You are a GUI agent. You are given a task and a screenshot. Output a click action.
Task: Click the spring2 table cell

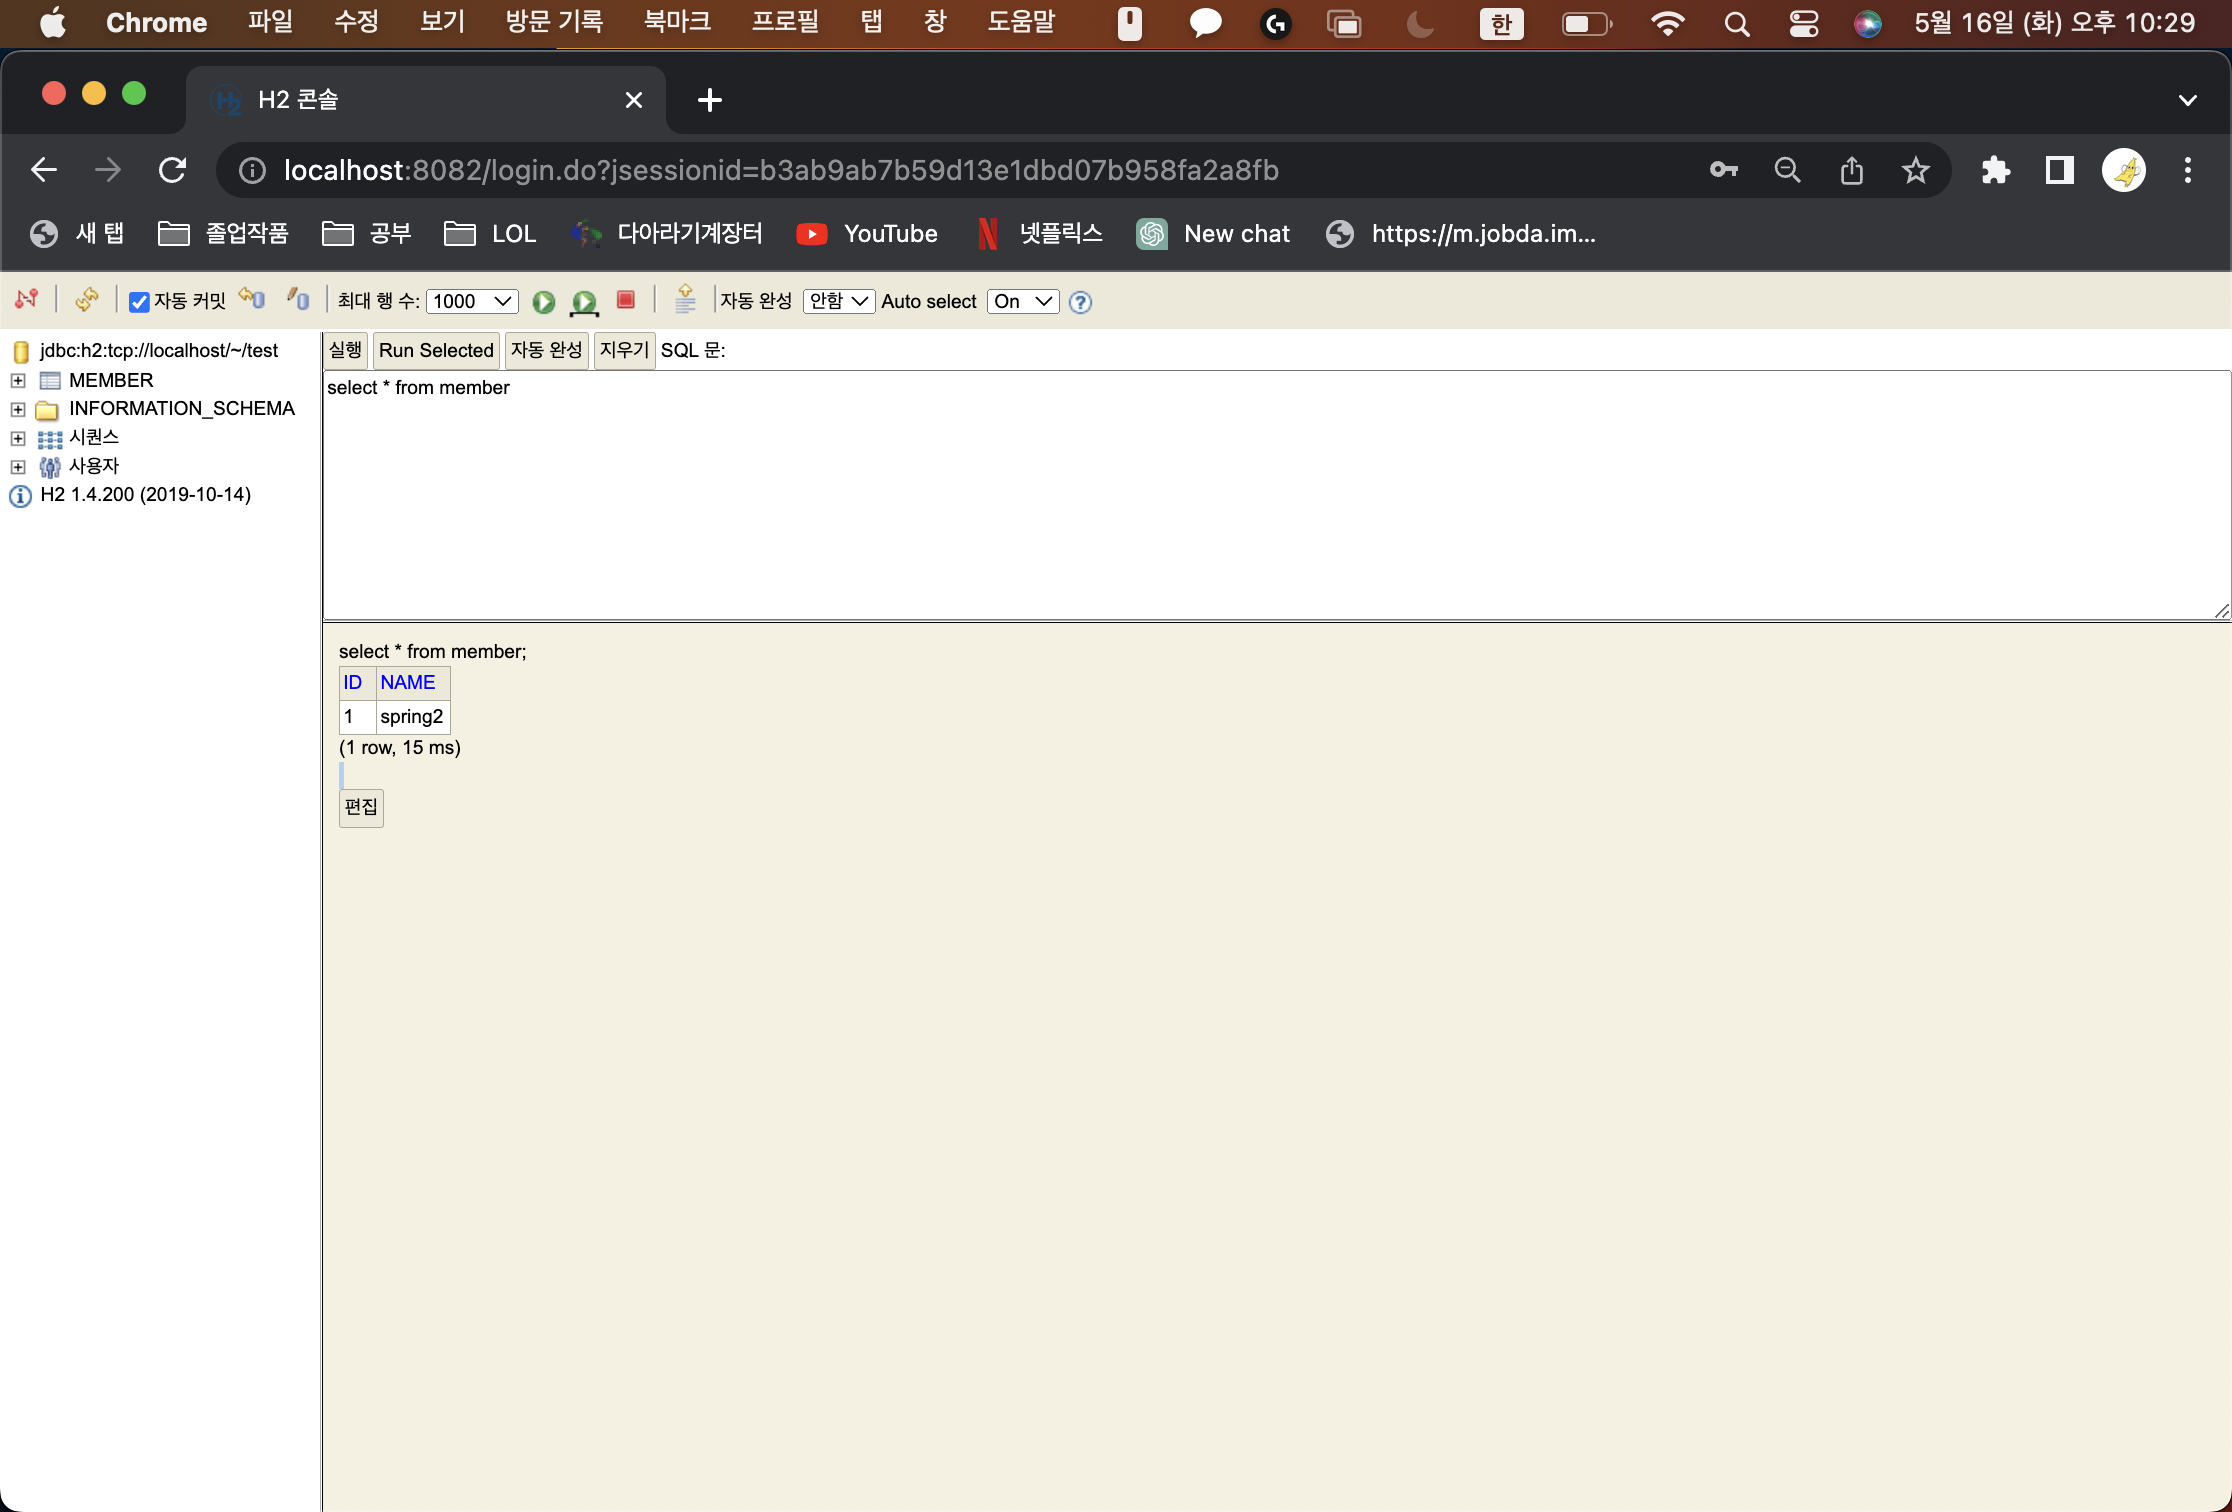(x=412, y=717)
